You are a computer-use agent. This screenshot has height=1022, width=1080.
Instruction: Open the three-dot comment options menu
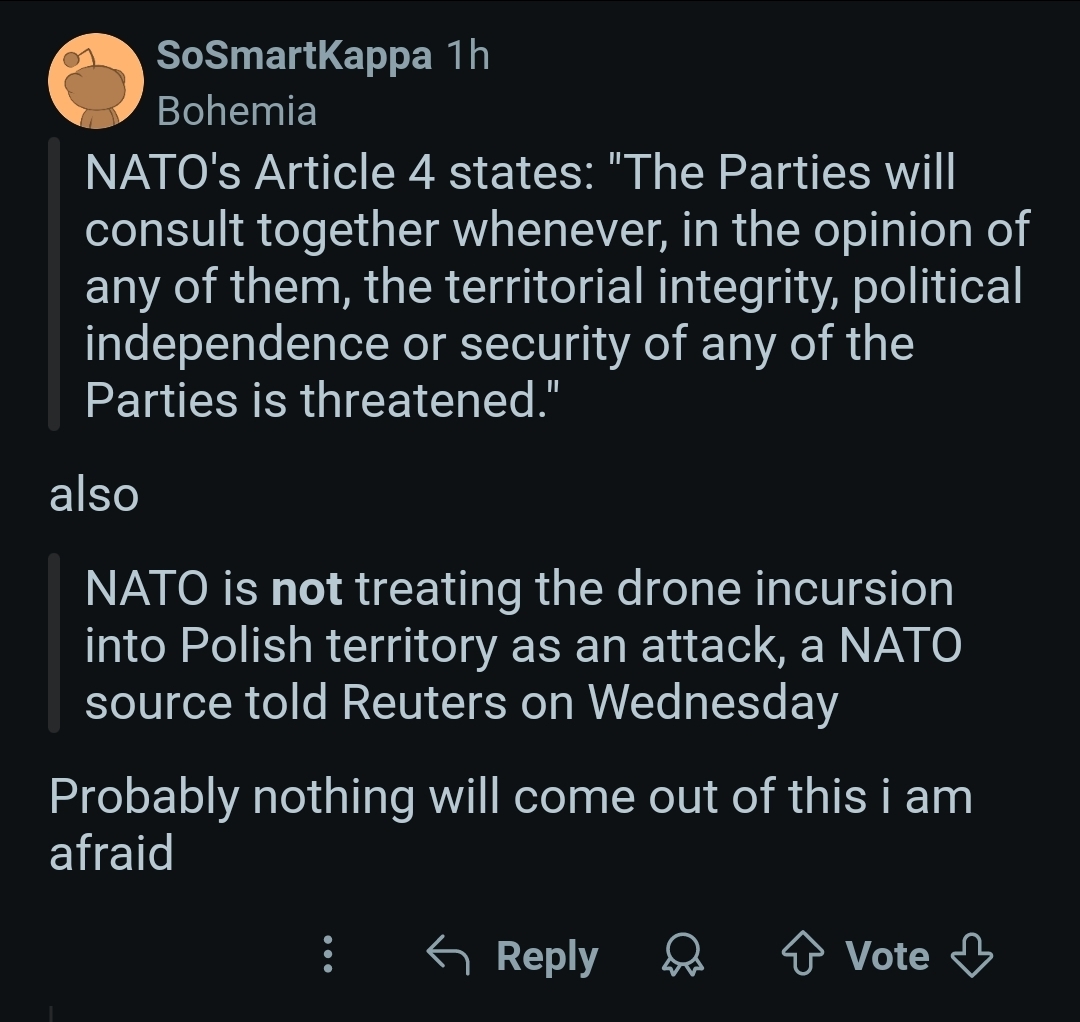[x=326, y=956]
